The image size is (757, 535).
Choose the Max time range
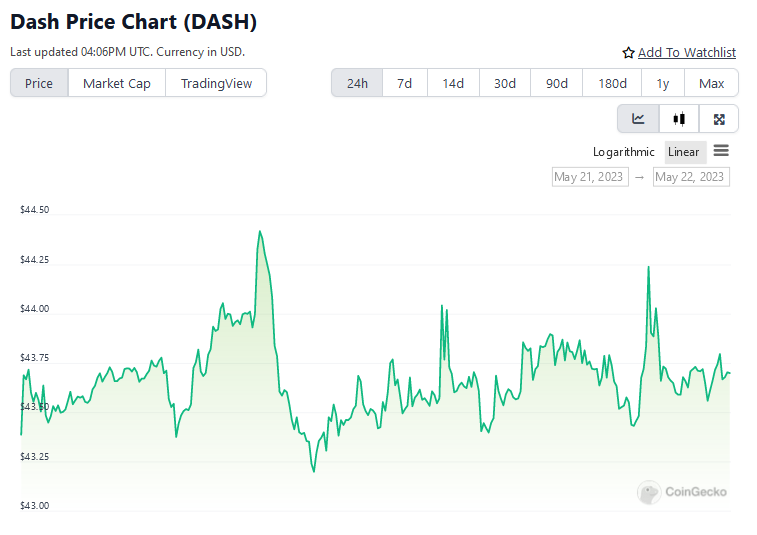712,83
